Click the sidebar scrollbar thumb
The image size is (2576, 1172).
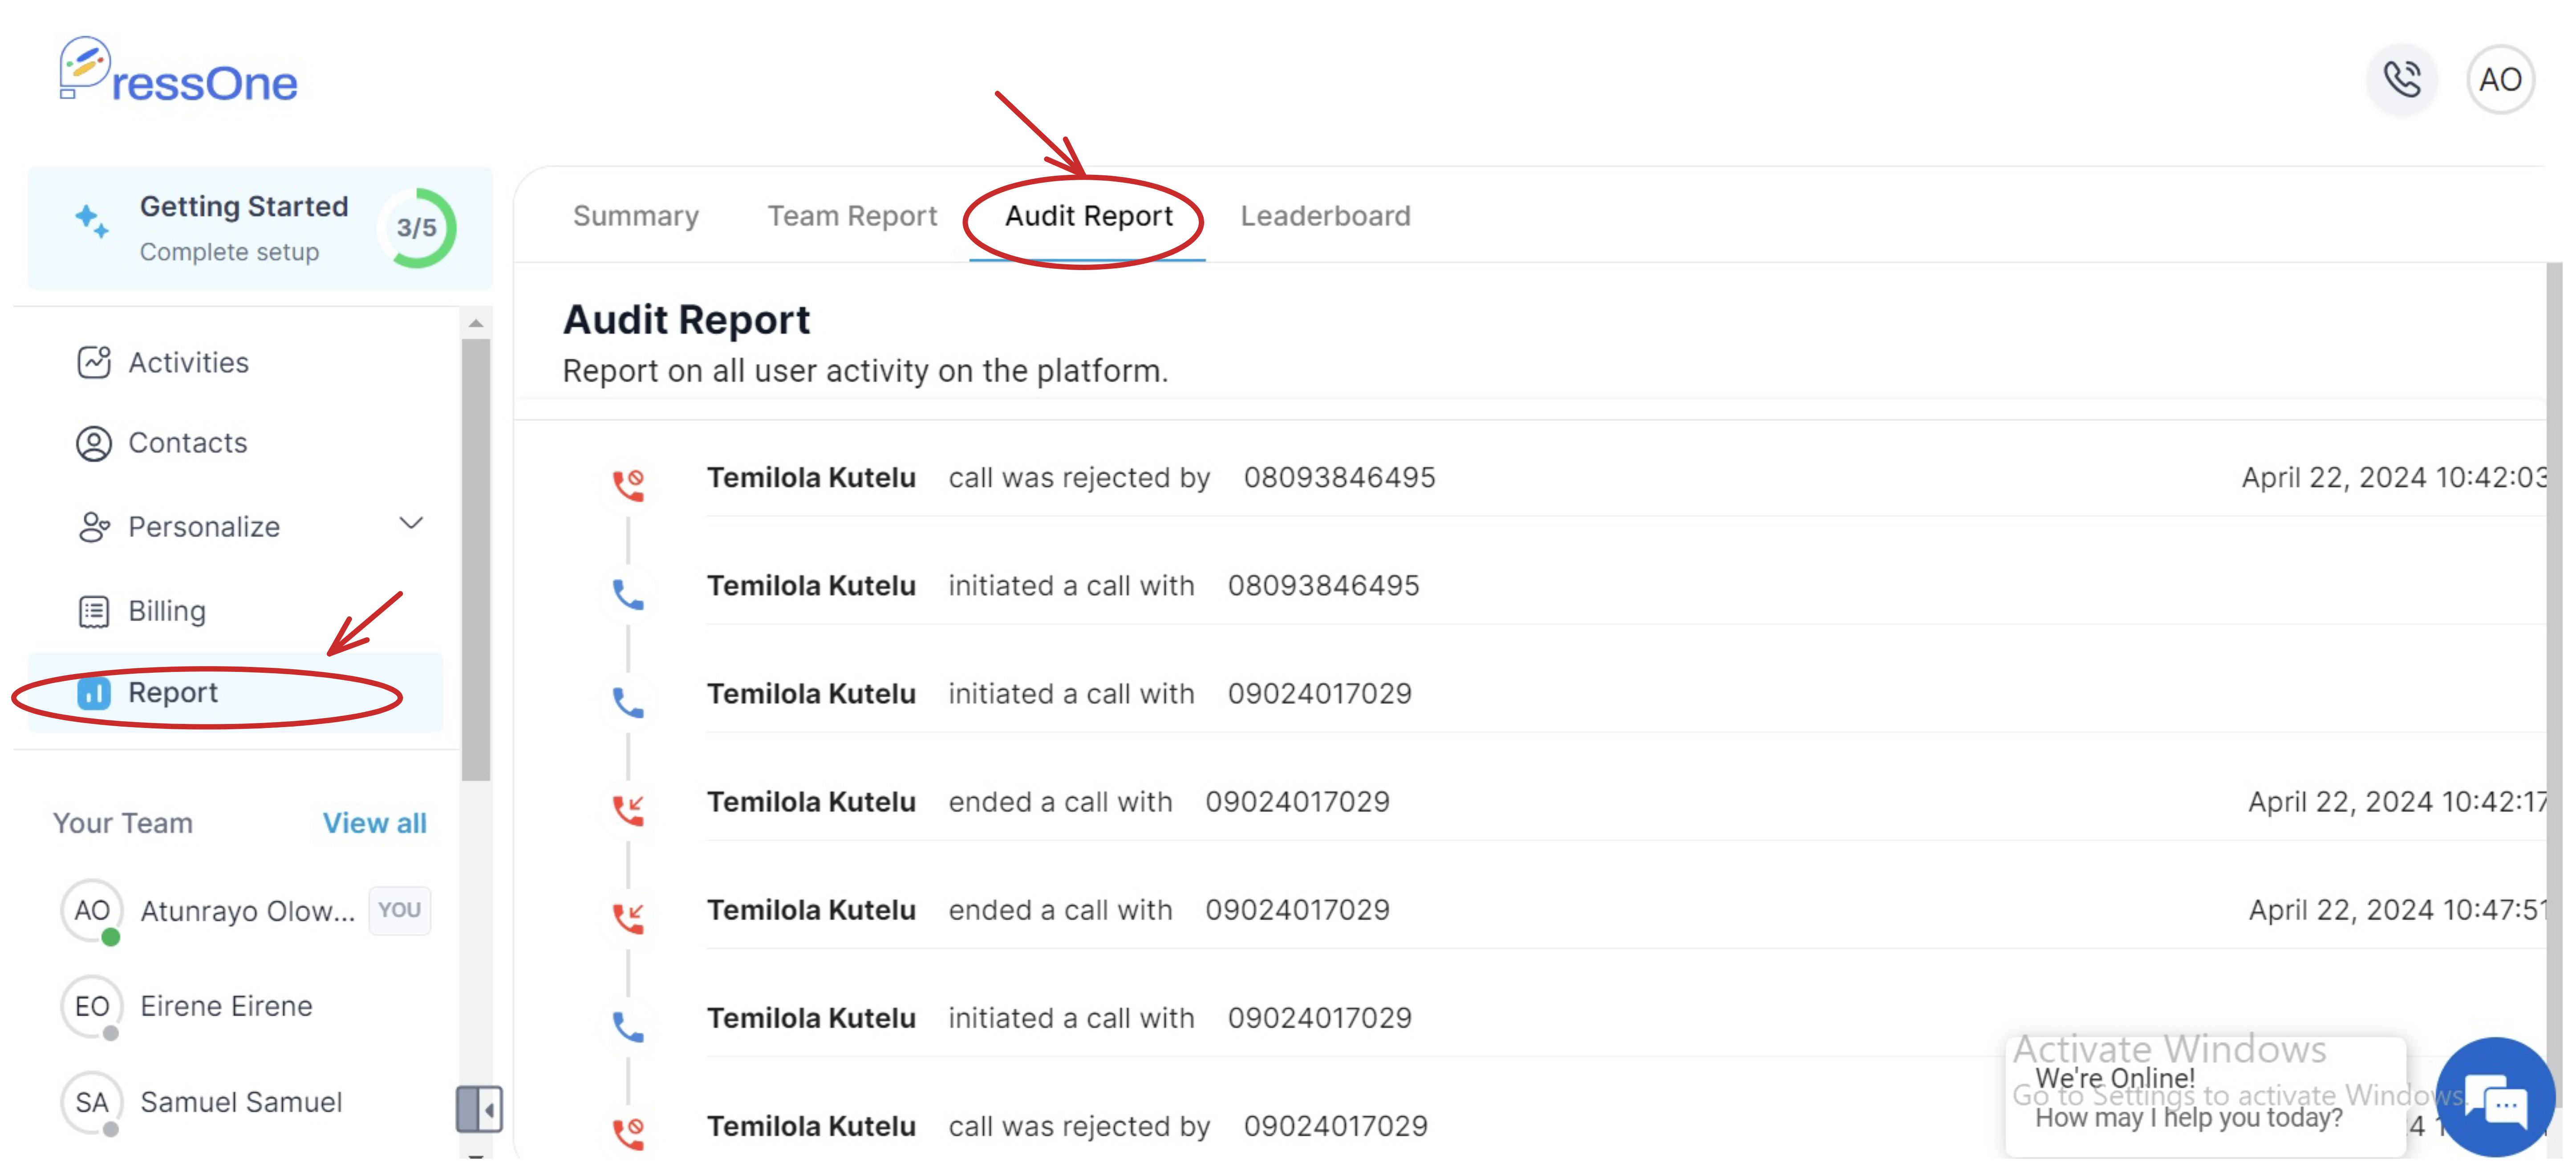coord(476,560)
